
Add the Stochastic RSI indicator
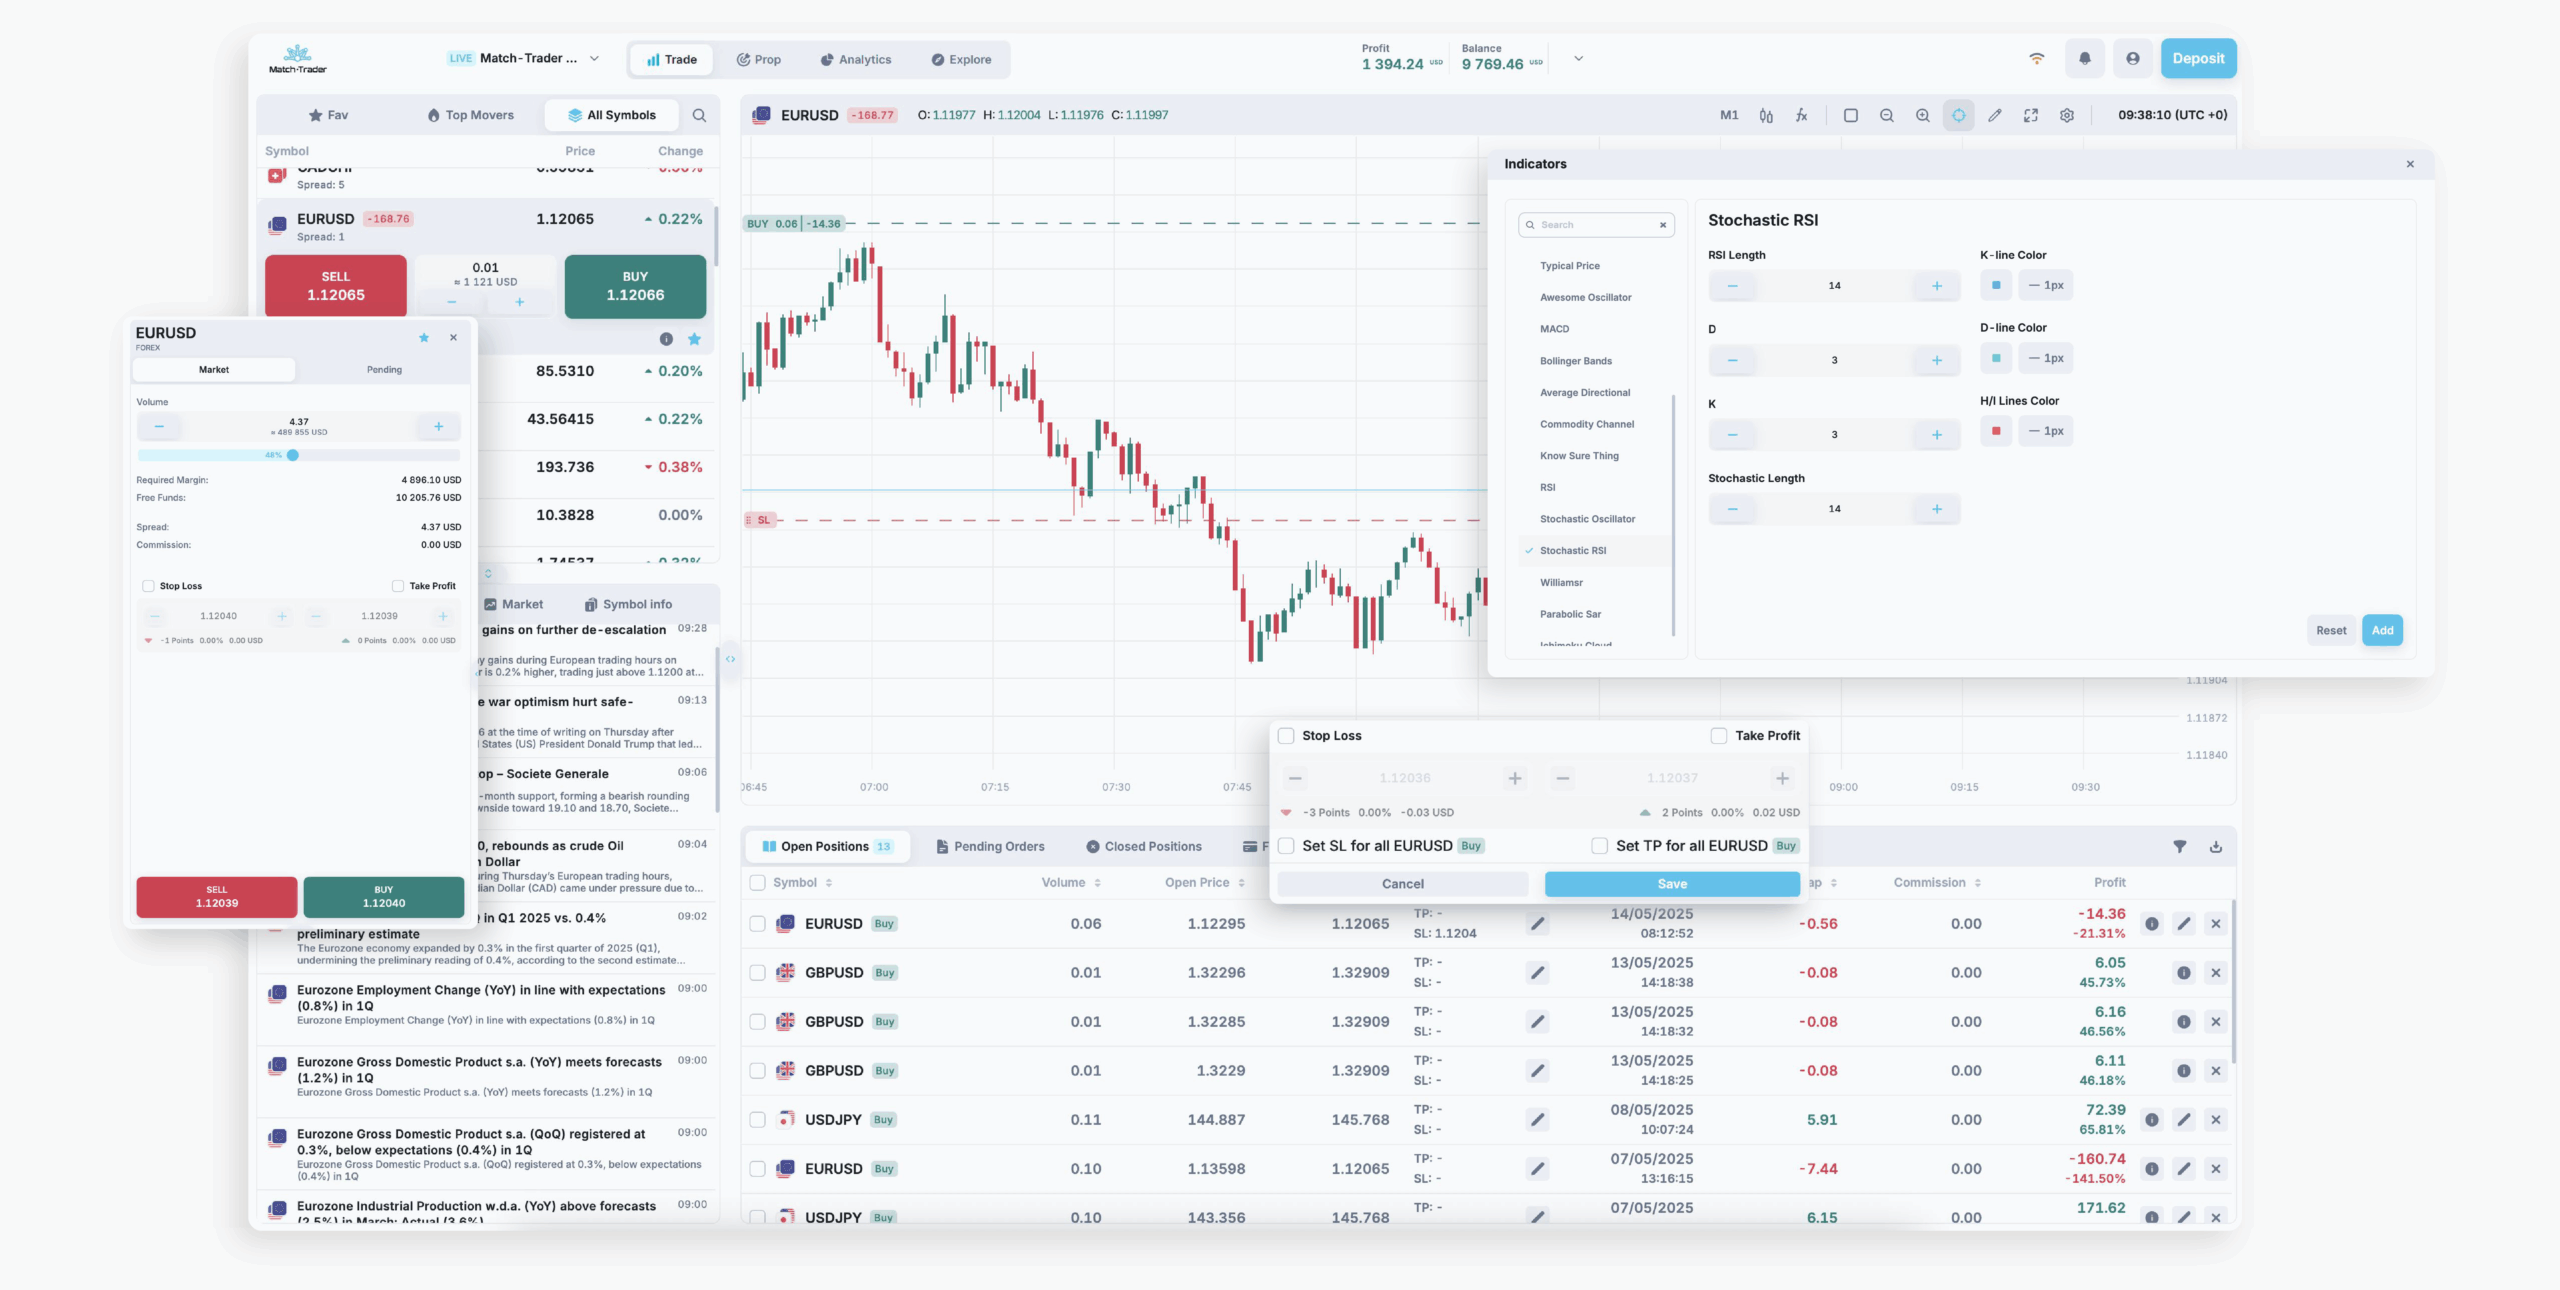pos(2383,630)
